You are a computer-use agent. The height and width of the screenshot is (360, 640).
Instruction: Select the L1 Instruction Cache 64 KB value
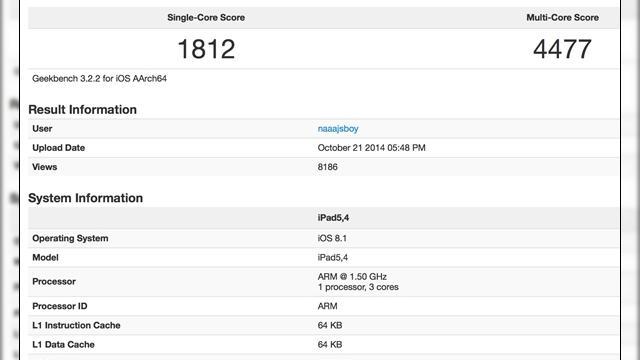click(x=330, y=325)
